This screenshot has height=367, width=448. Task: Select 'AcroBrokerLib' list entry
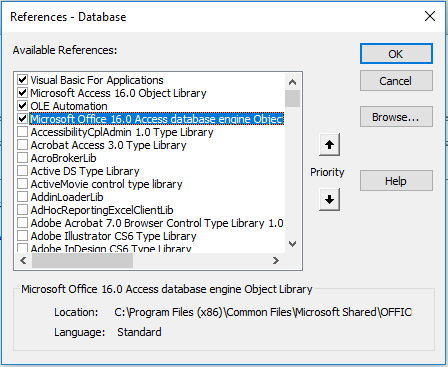click(x=63, y=158)
